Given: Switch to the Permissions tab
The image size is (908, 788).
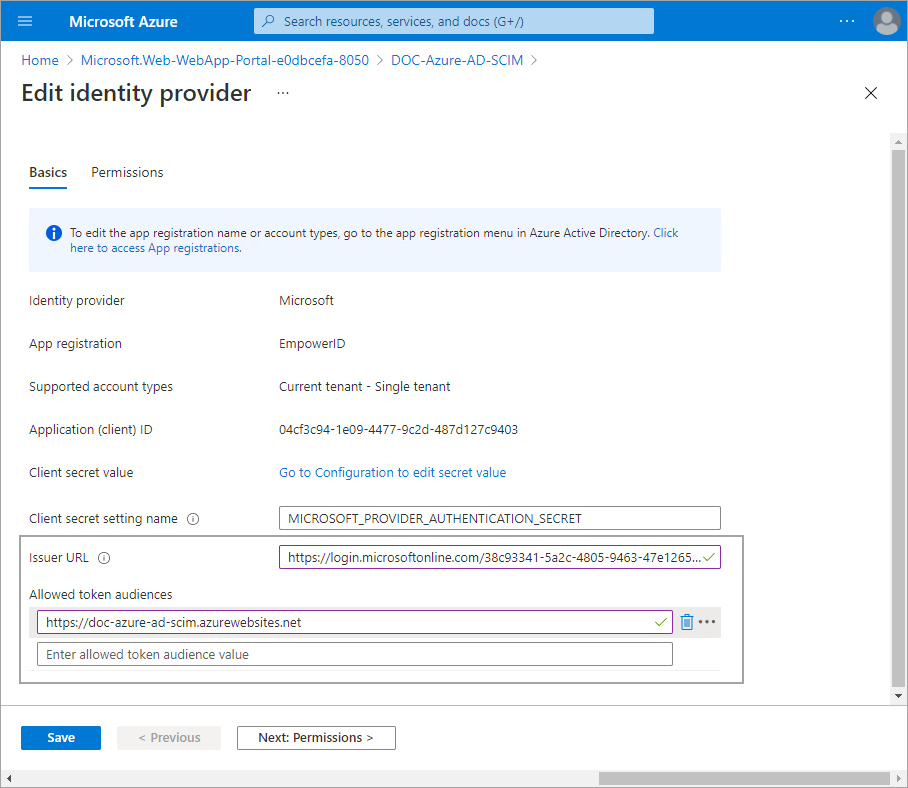Looking at the screenshot, I should (x=127, y=172).
